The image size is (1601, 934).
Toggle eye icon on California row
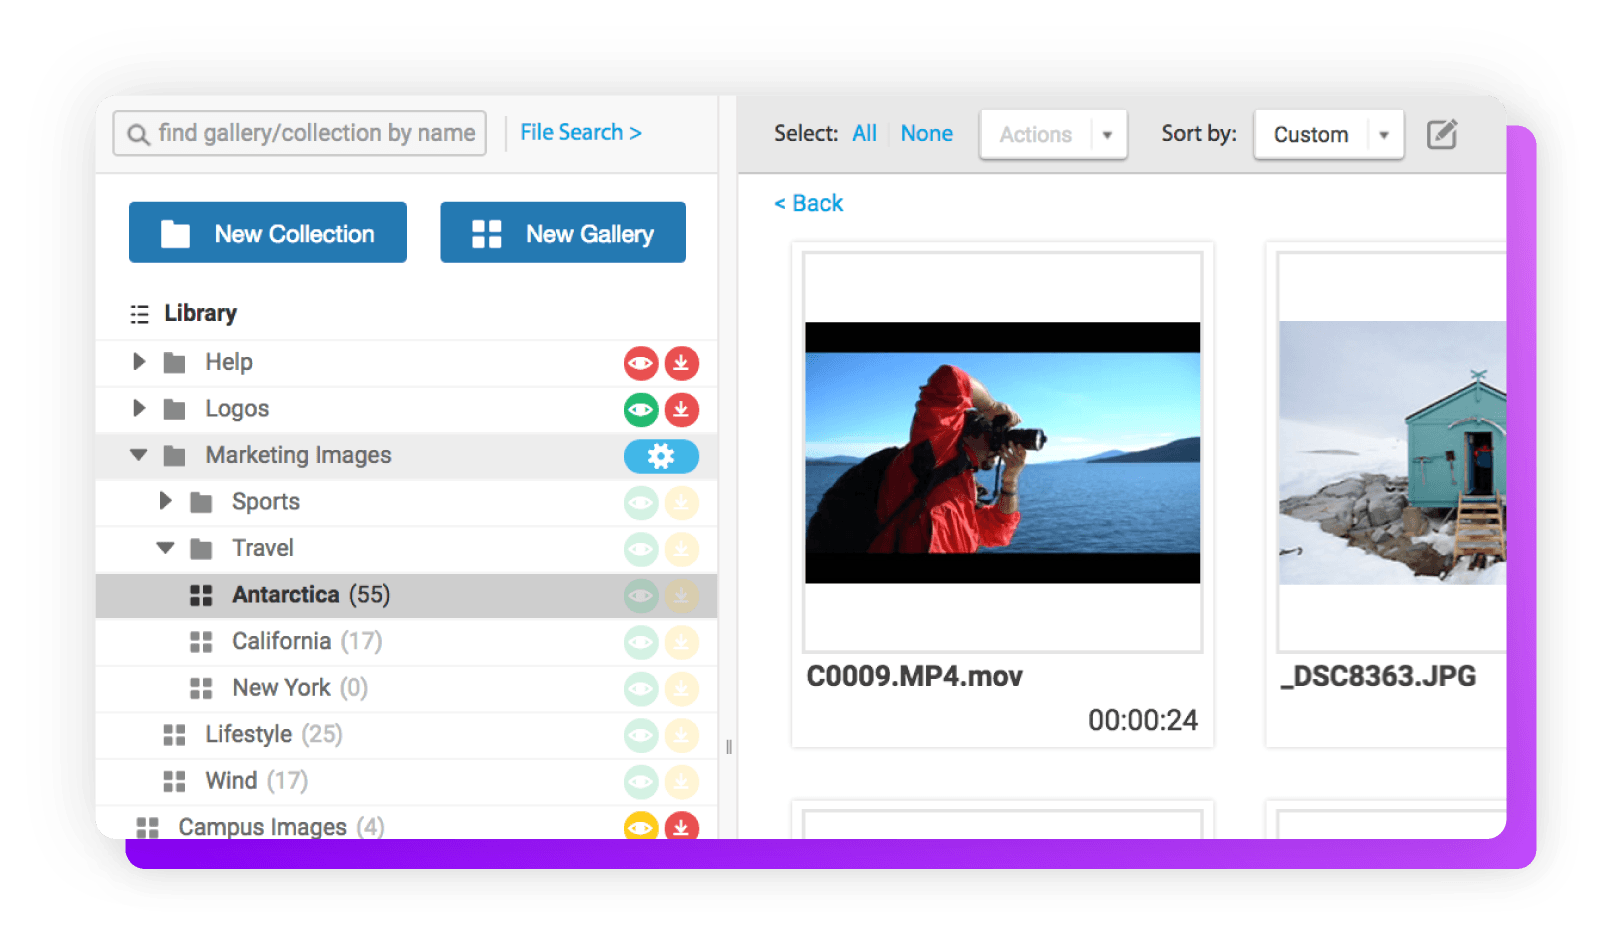[x=641, y=642]
